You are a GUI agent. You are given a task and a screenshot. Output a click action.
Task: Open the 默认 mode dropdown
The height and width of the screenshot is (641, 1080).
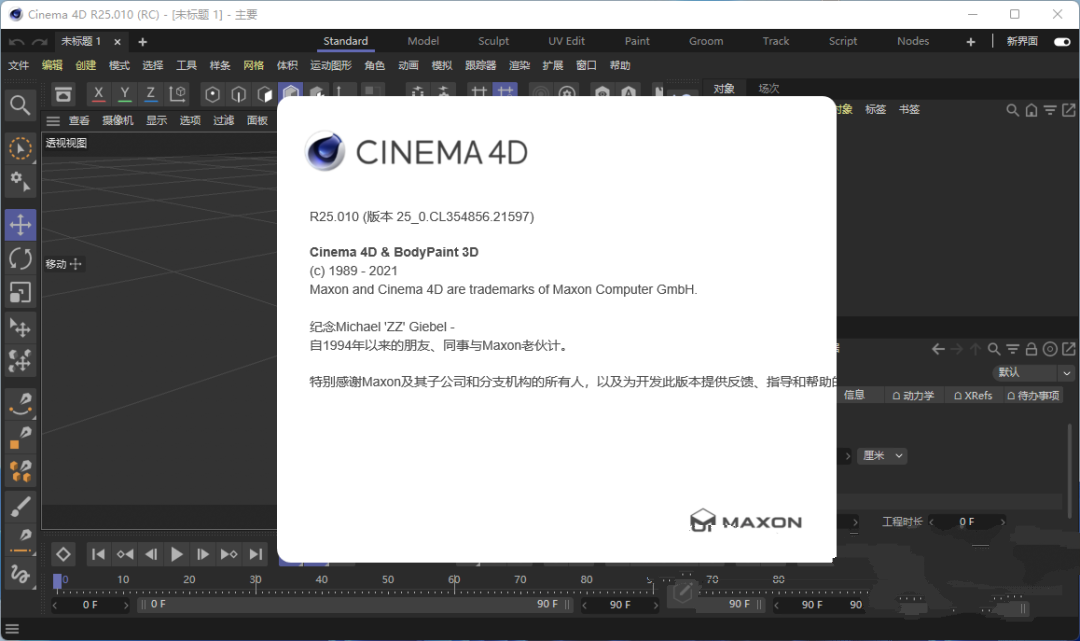[1033, 372]
